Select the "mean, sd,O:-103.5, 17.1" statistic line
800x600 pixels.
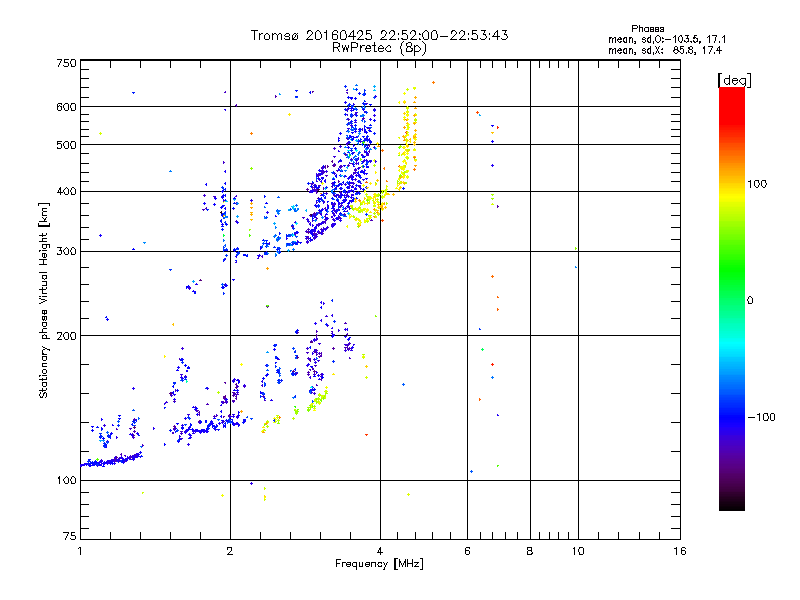(x=667, y=39)
